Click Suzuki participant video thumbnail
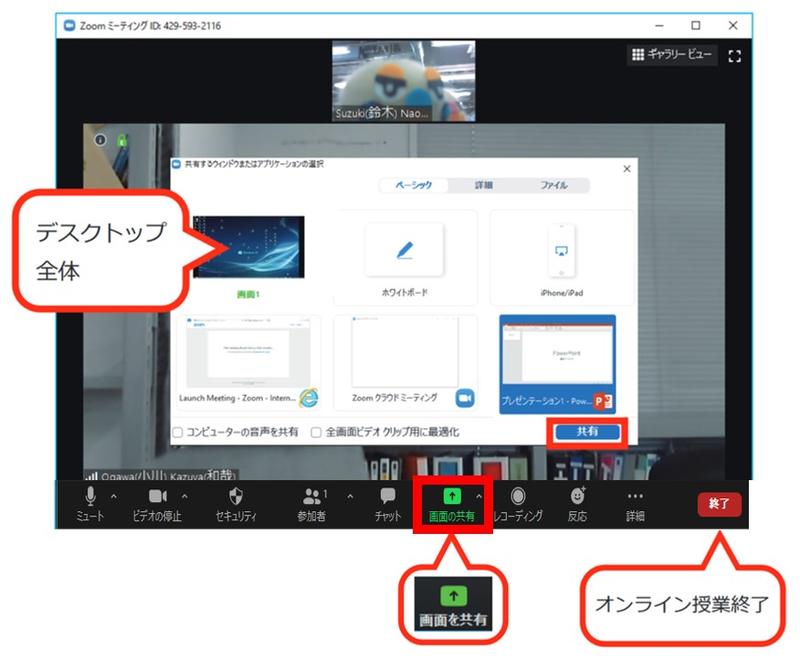 [x=404, y=81]
